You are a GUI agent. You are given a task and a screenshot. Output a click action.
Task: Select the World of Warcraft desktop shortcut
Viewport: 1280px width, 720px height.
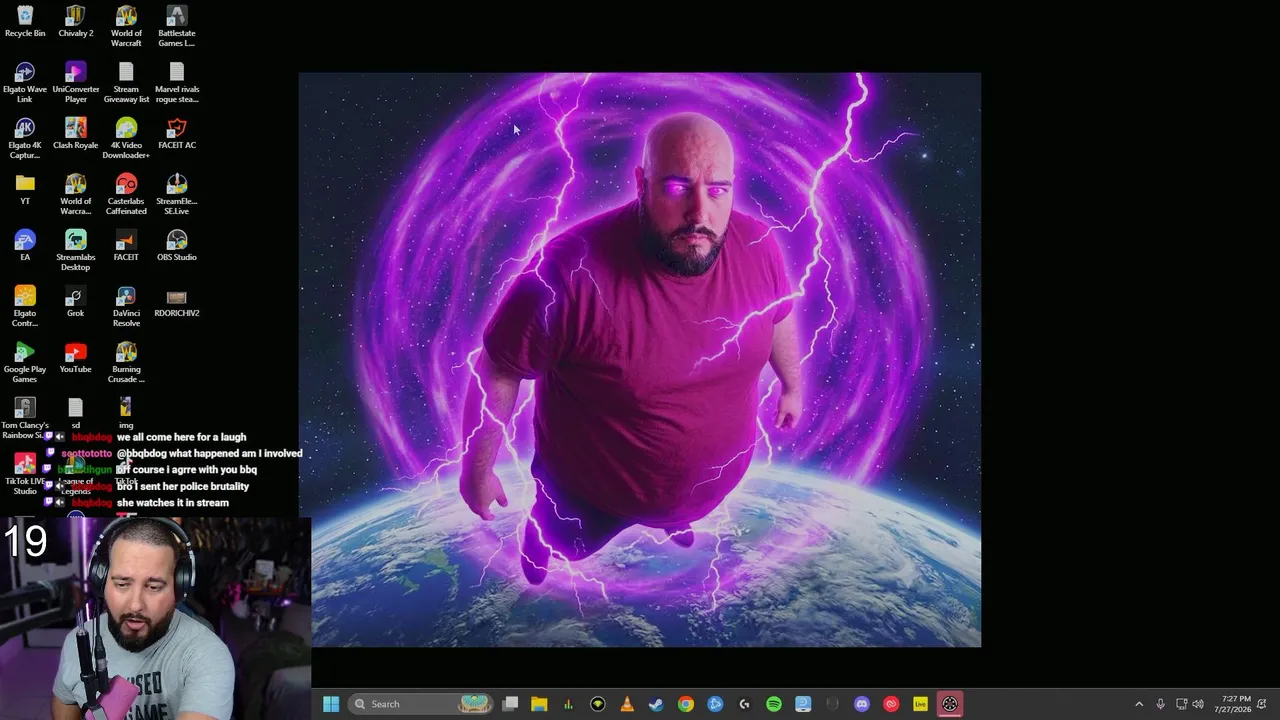tap(126, 26)
